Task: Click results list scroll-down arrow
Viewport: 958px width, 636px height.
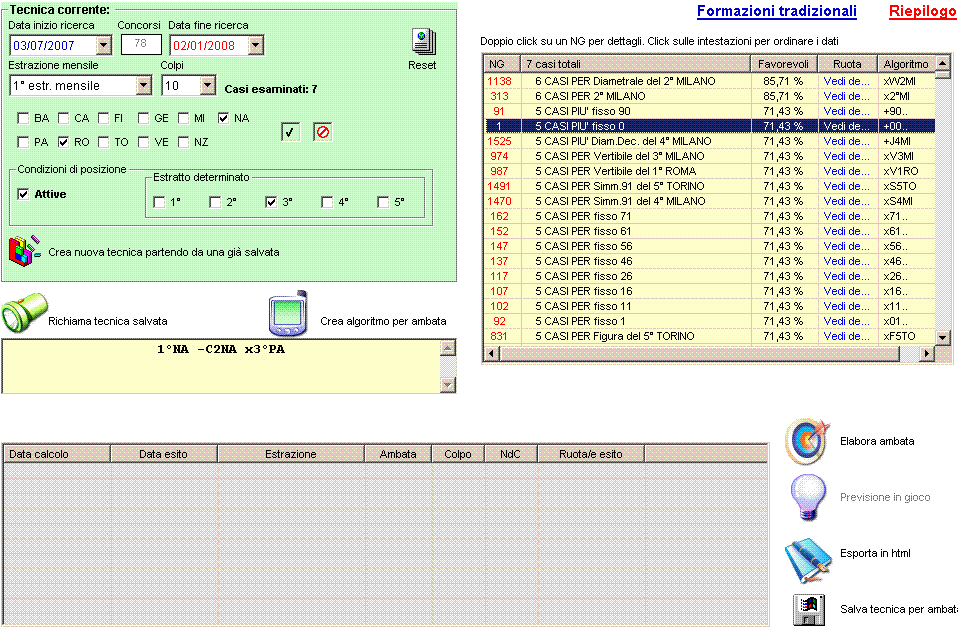Action: point(943,337)
